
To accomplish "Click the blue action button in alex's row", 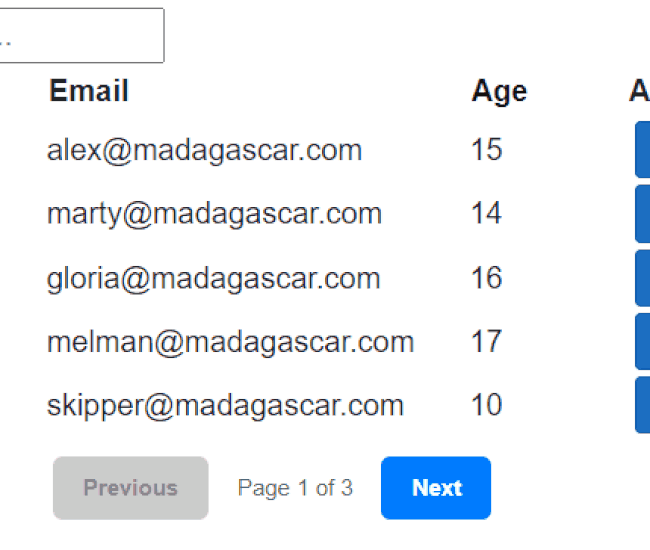I will click(x=643, y=150).
